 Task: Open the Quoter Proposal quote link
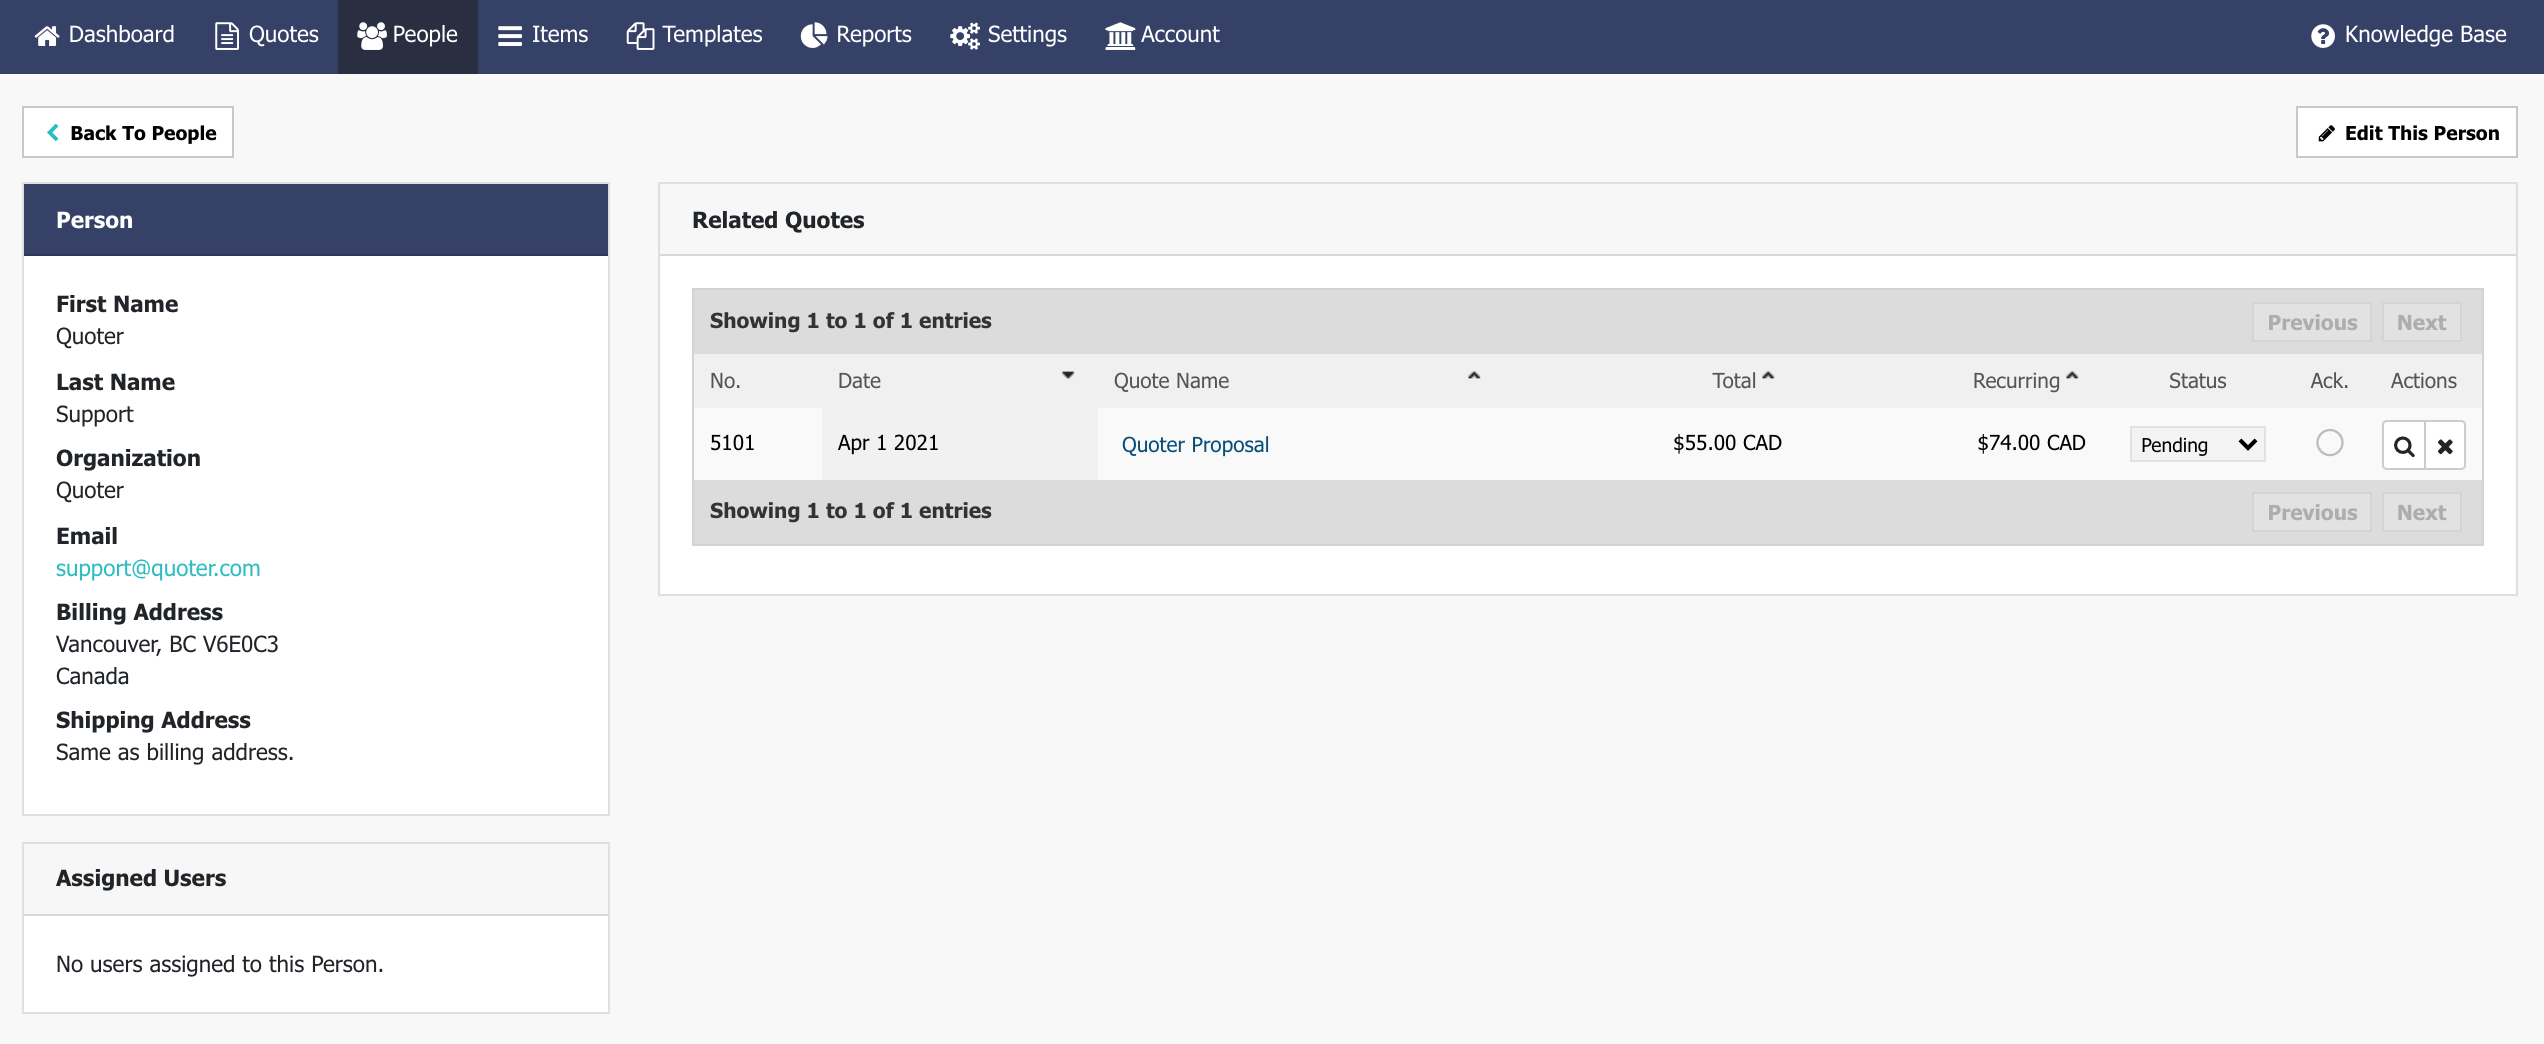1195,445
